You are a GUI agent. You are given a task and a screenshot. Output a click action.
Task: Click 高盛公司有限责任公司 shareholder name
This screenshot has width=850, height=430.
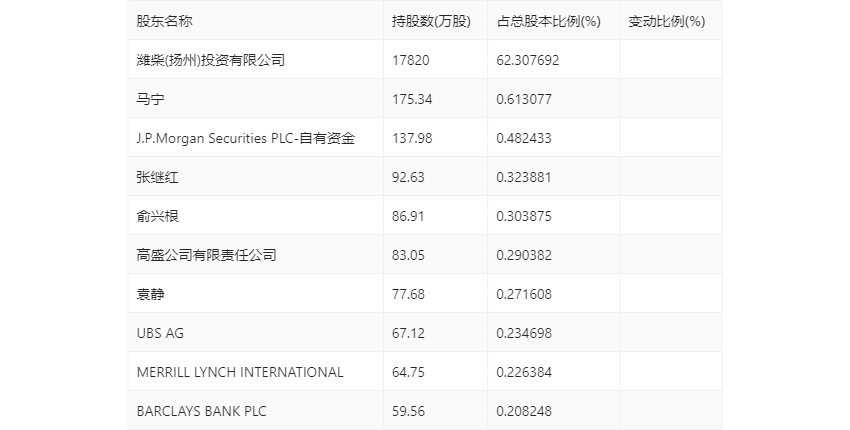click(206, 255)
